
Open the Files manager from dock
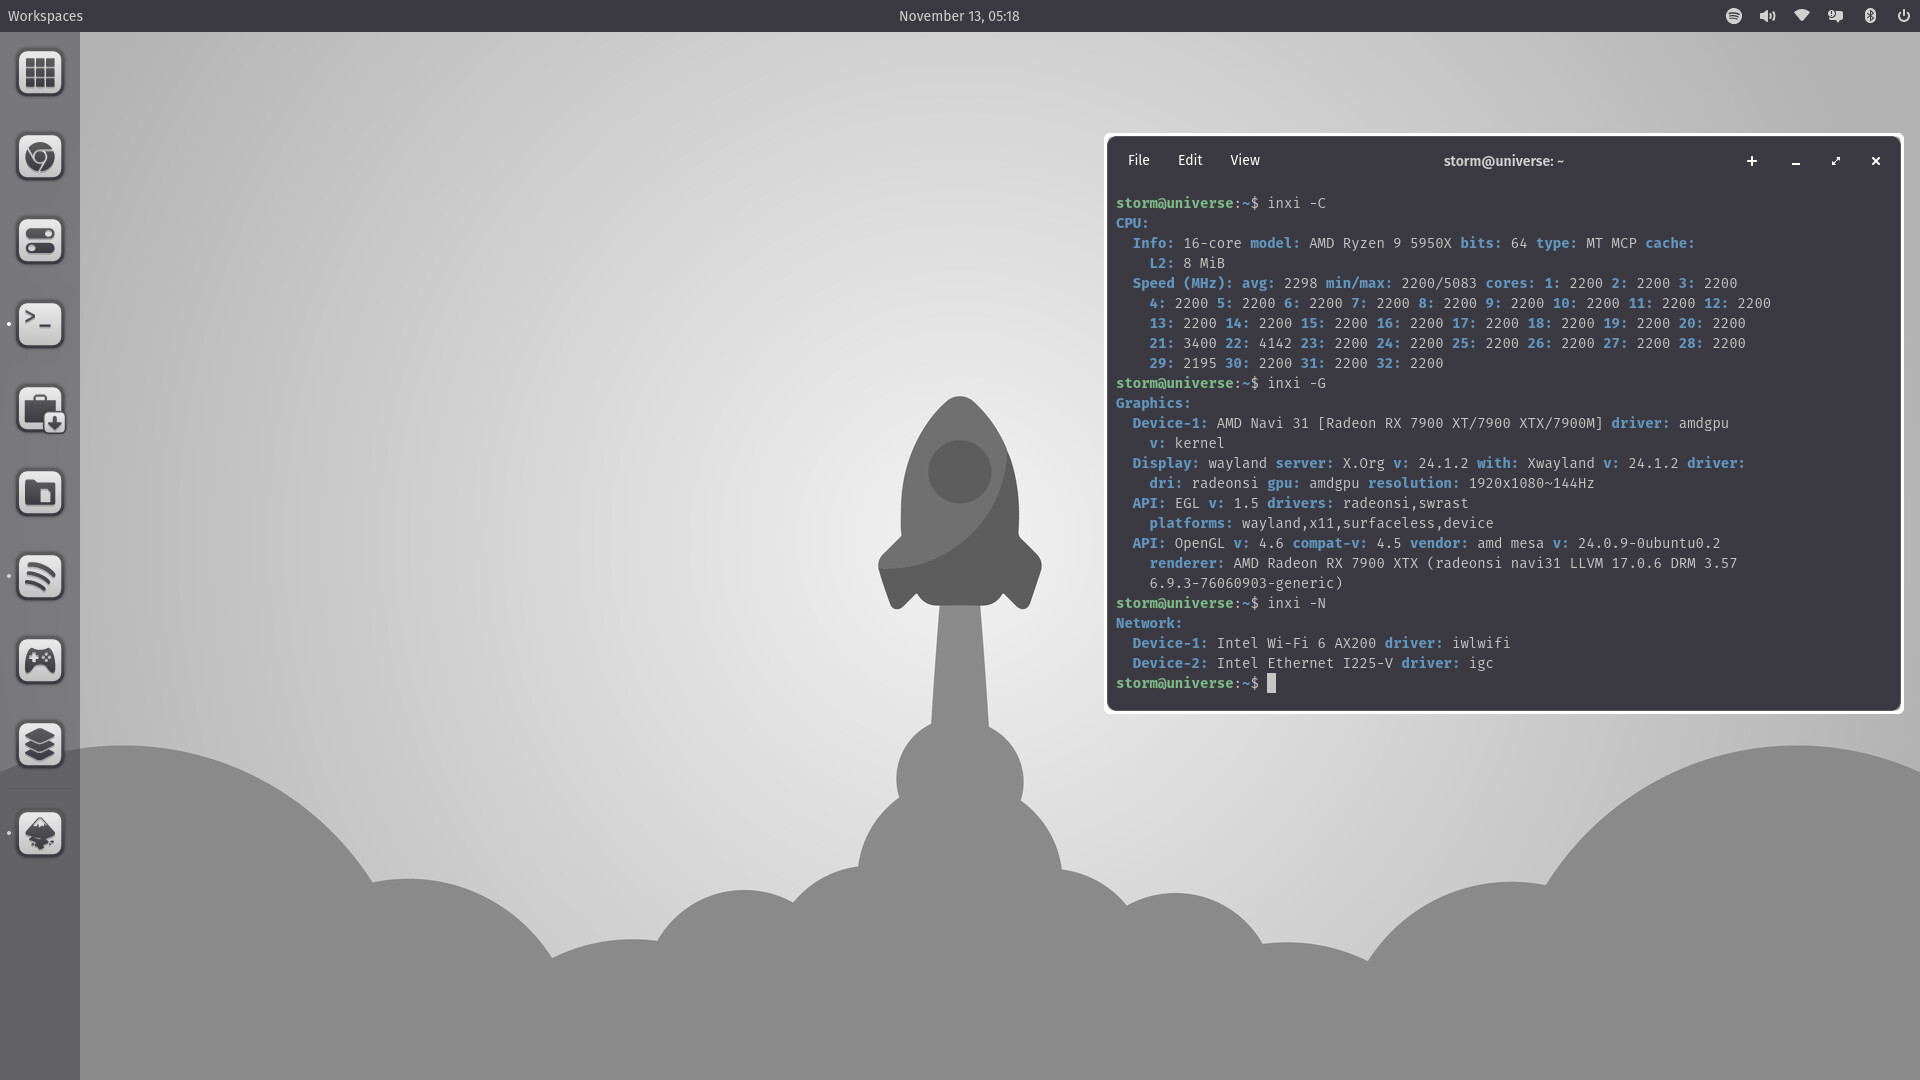pos(40,492)
